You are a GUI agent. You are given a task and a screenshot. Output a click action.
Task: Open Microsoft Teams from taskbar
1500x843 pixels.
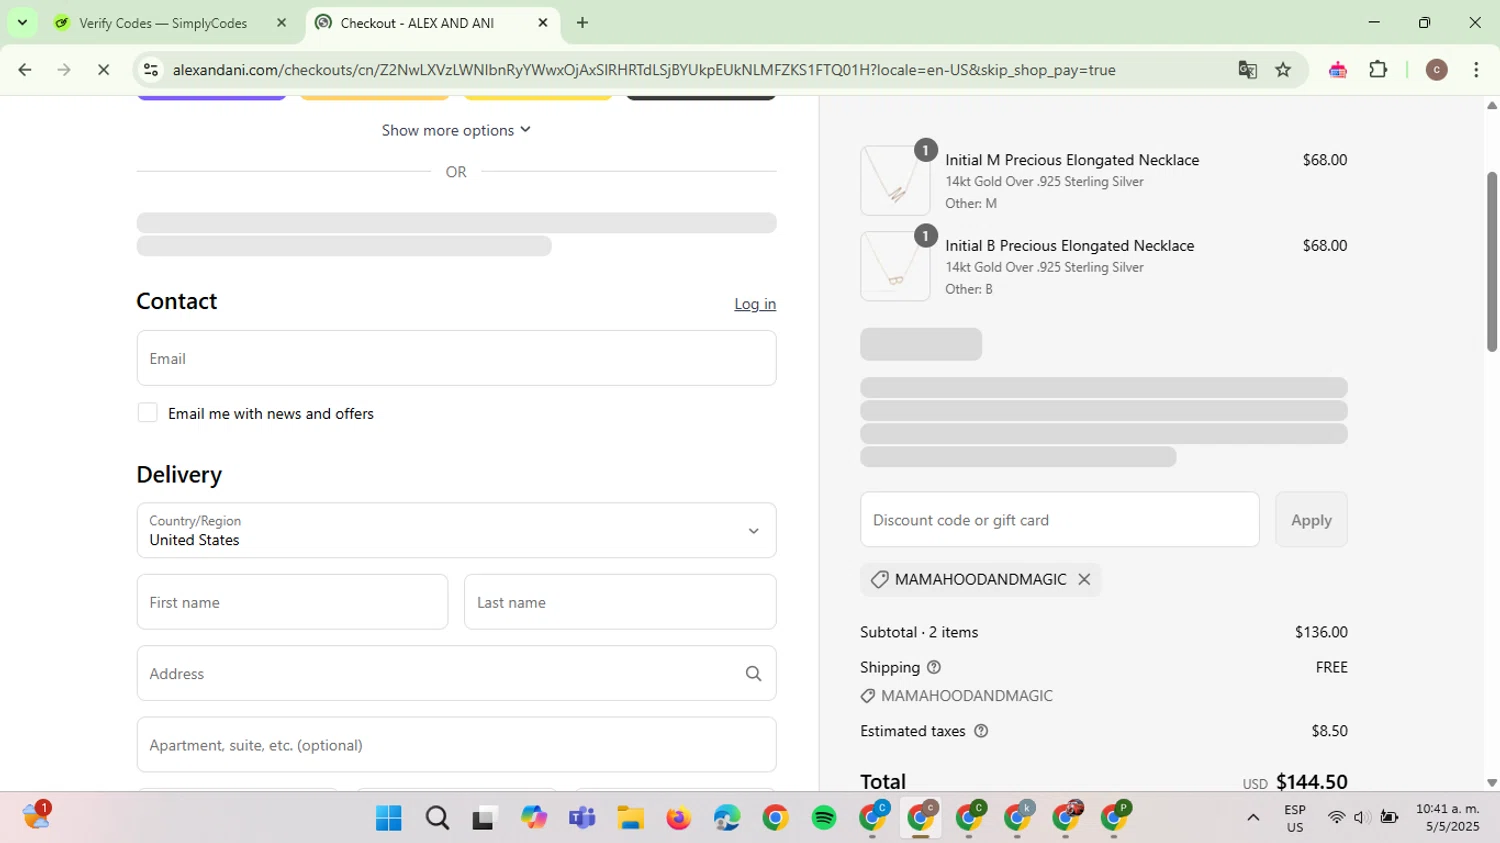click(582, 818)
